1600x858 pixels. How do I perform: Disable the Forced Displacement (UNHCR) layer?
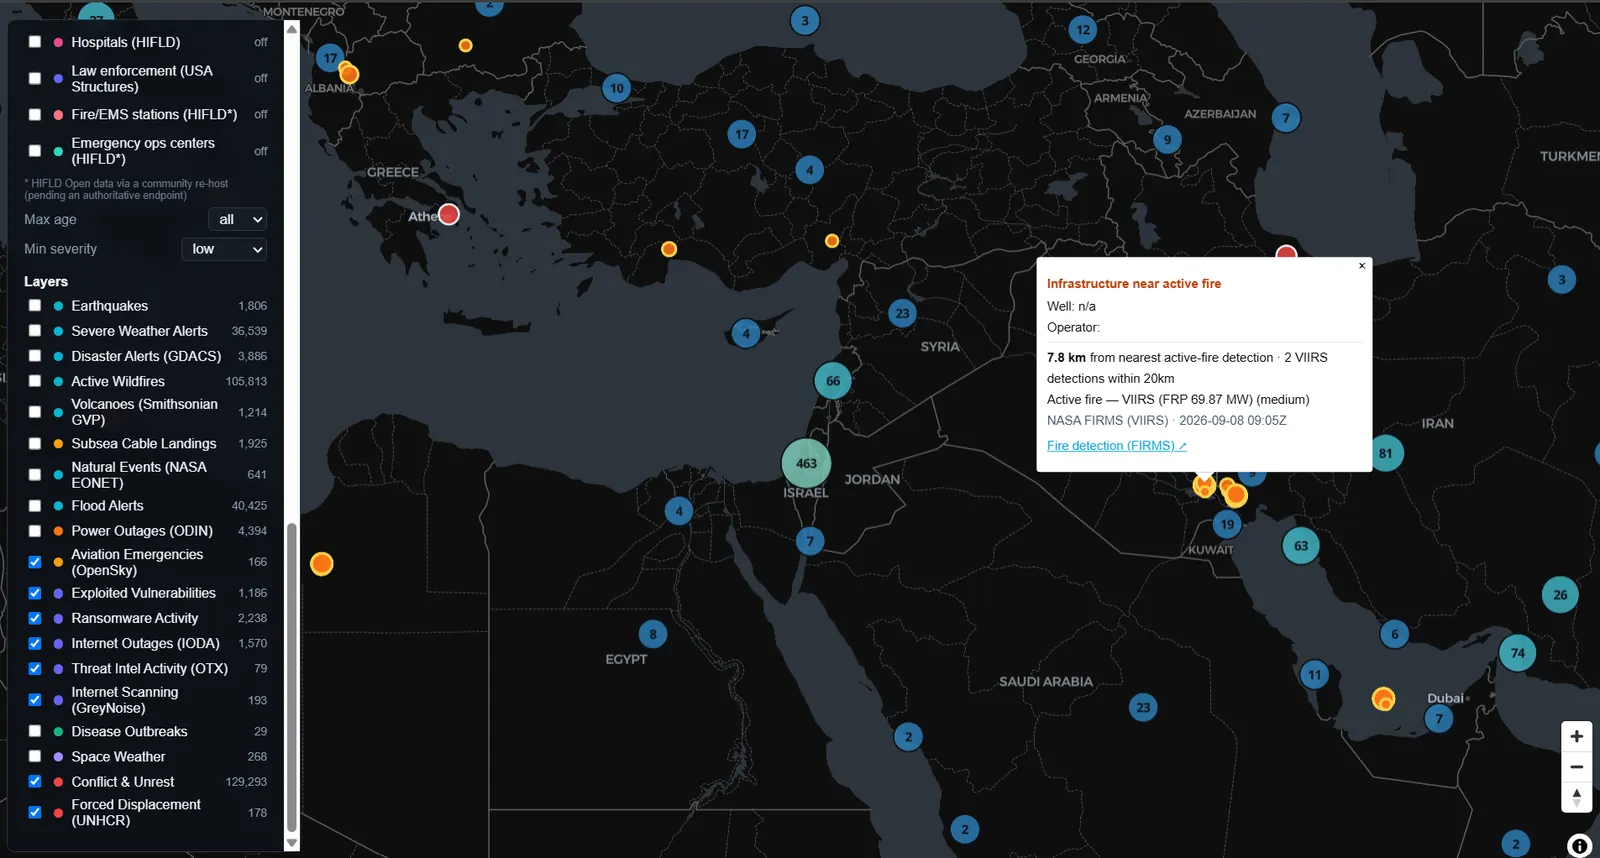click(35, 813)
